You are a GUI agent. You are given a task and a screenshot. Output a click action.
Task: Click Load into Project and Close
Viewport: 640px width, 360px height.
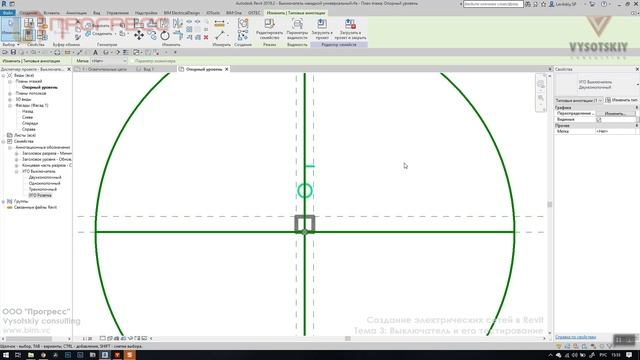coord(350,29)
